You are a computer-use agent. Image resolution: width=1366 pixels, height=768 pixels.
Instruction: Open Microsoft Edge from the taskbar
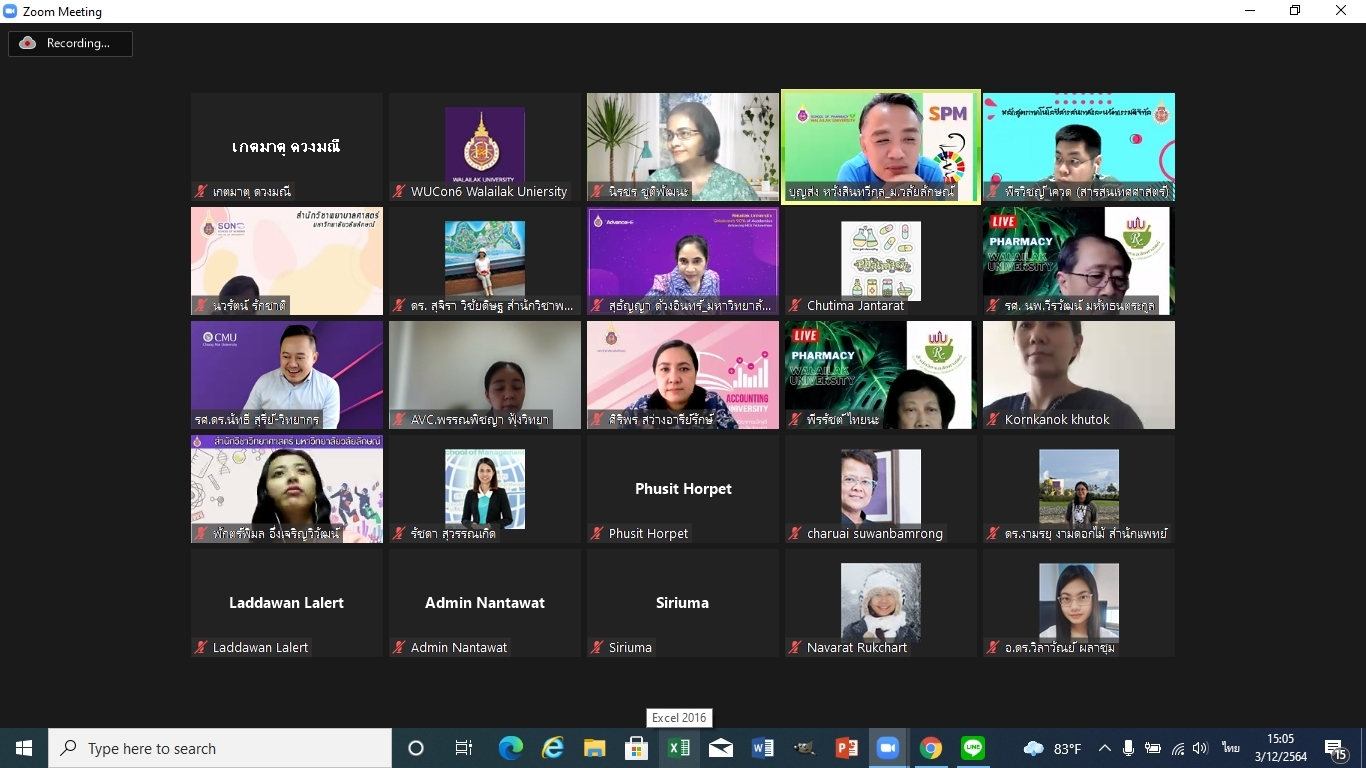pyautogui.click(x=511, y=748)
